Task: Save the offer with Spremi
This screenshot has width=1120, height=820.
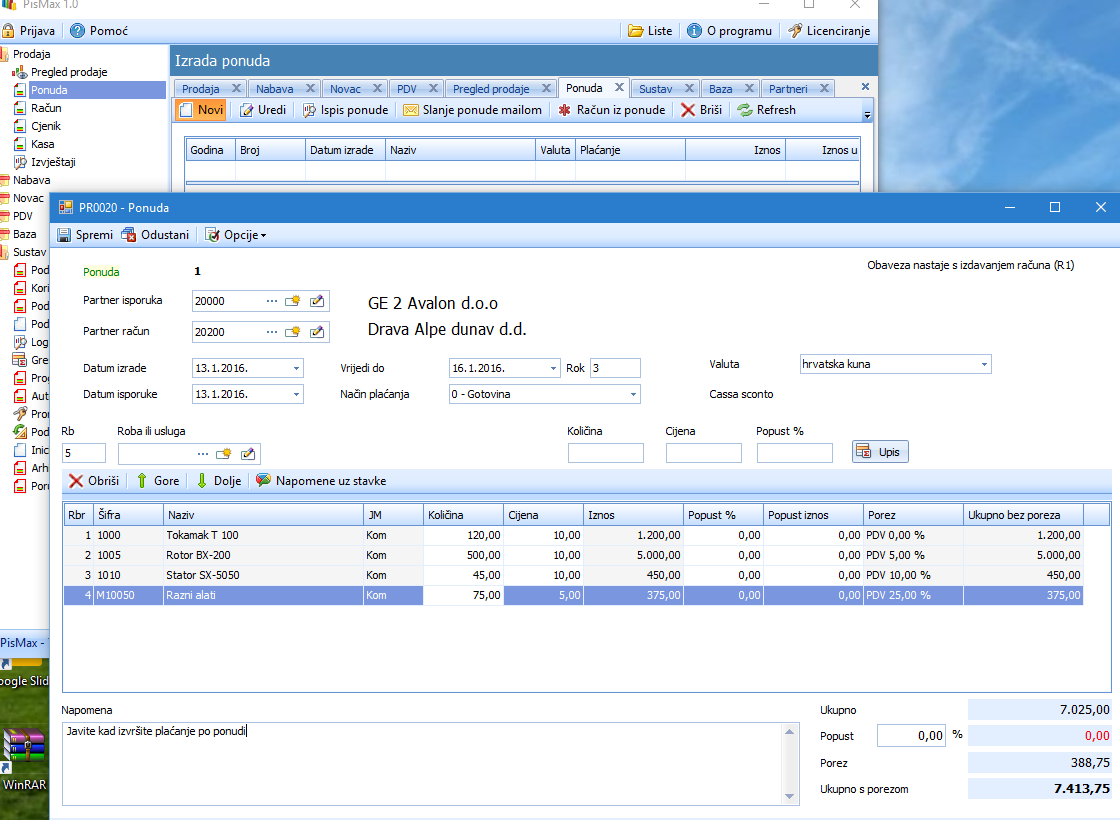Action: (x=85, y=235)
